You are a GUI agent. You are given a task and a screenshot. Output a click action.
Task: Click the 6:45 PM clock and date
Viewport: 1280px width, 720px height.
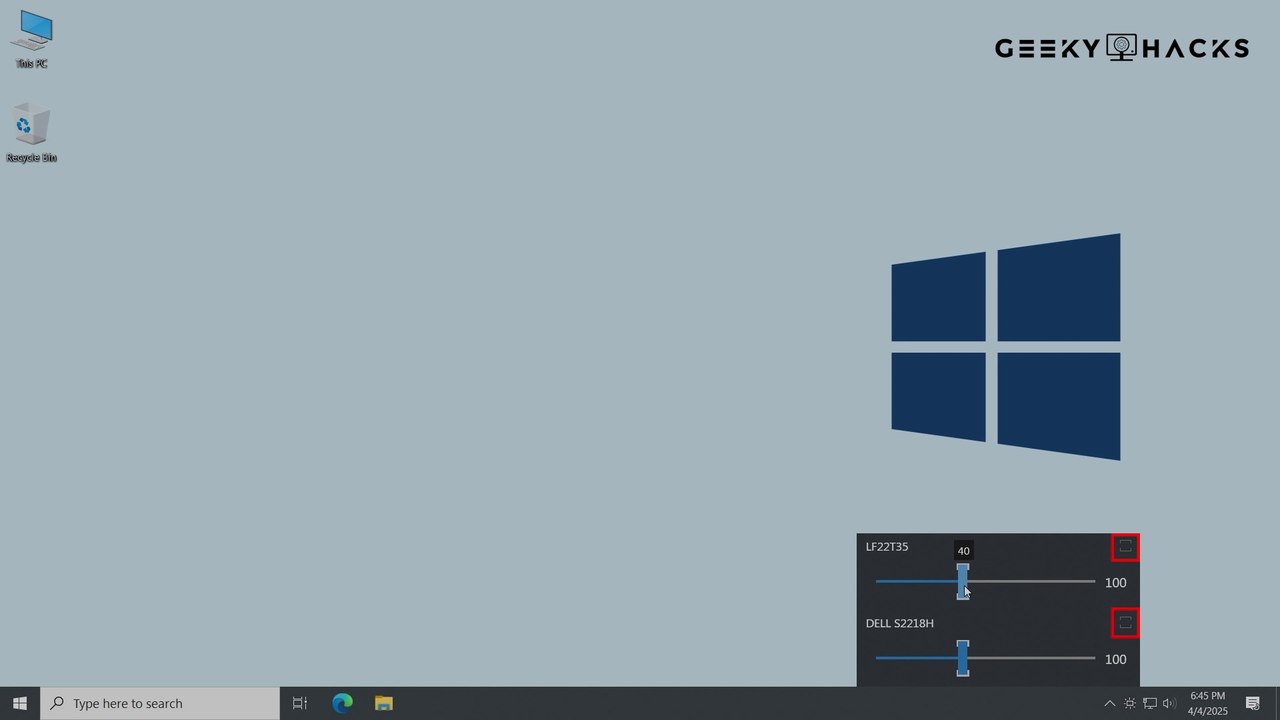click(x=1207, y=703)
